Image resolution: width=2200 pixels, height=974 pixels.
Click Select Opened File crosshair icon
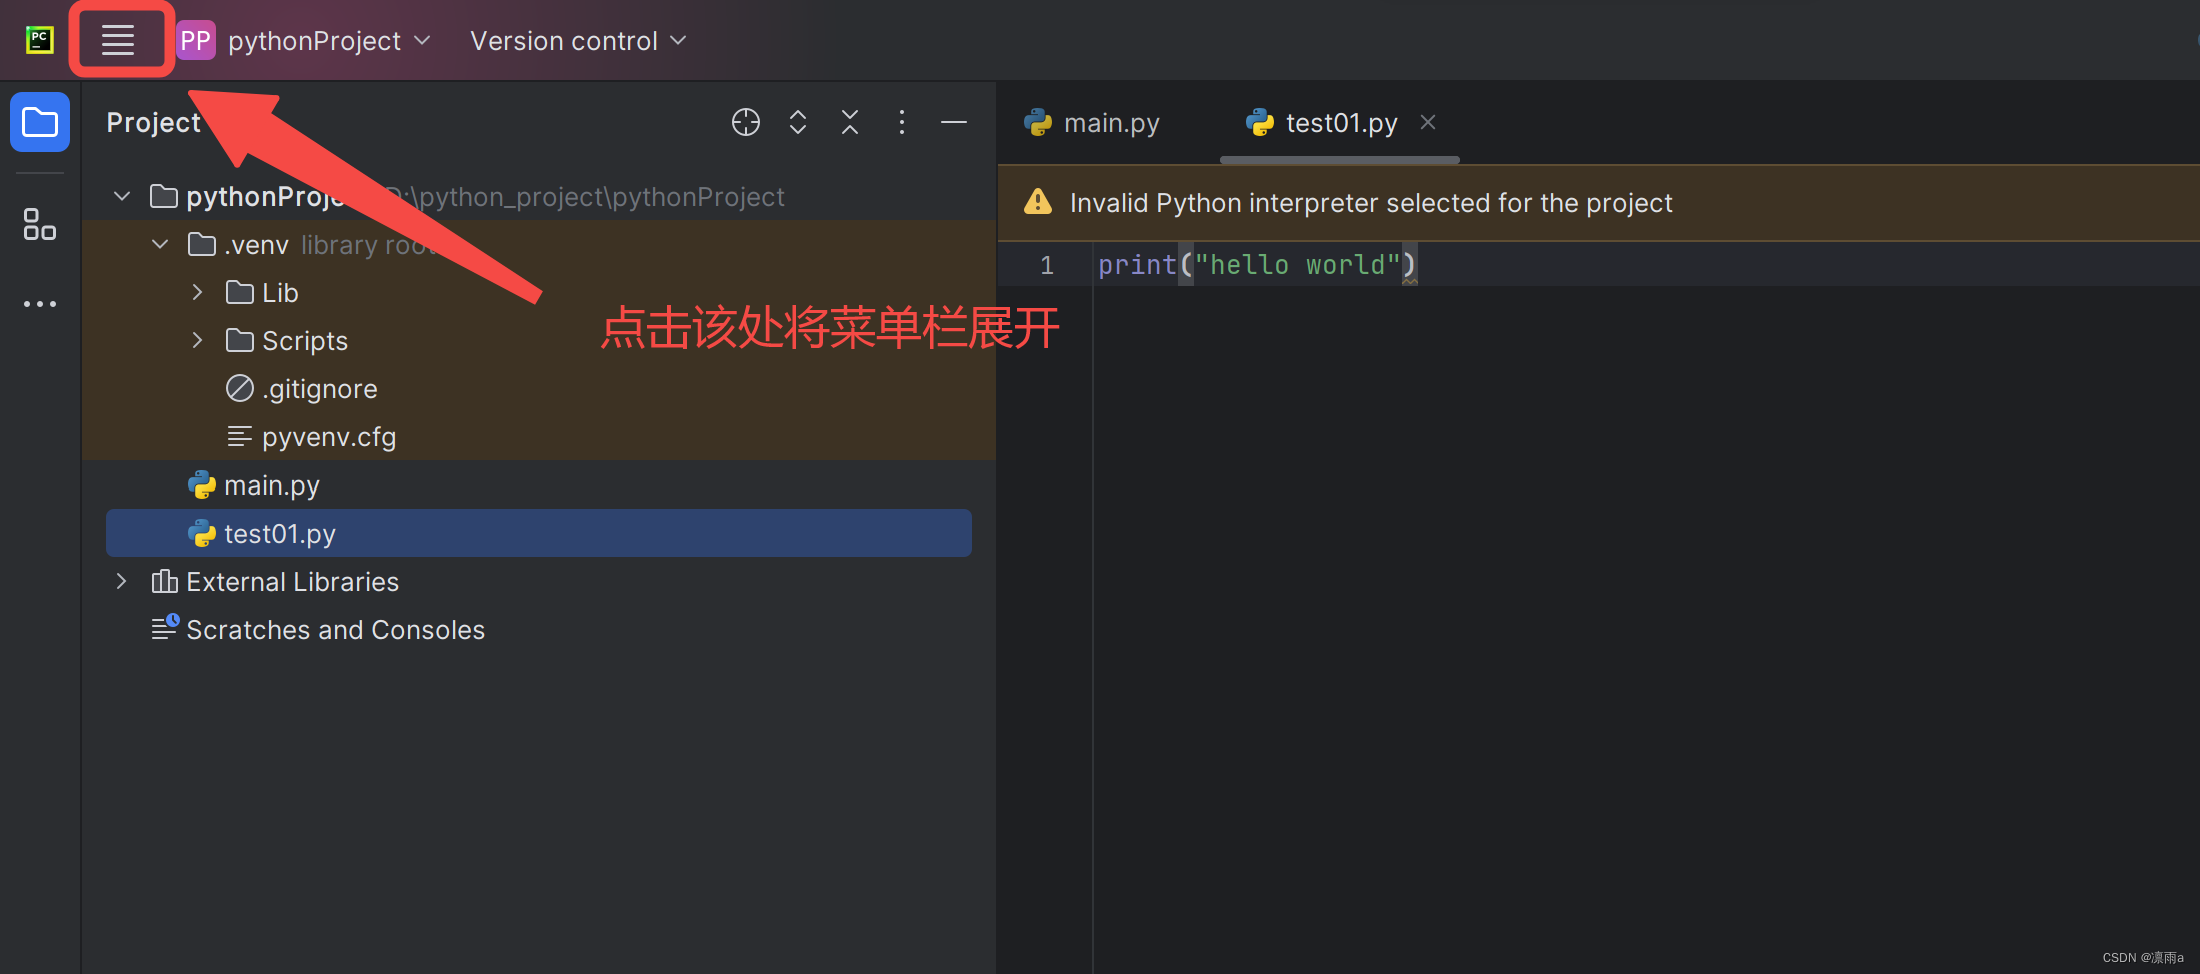tap(746, 122)
